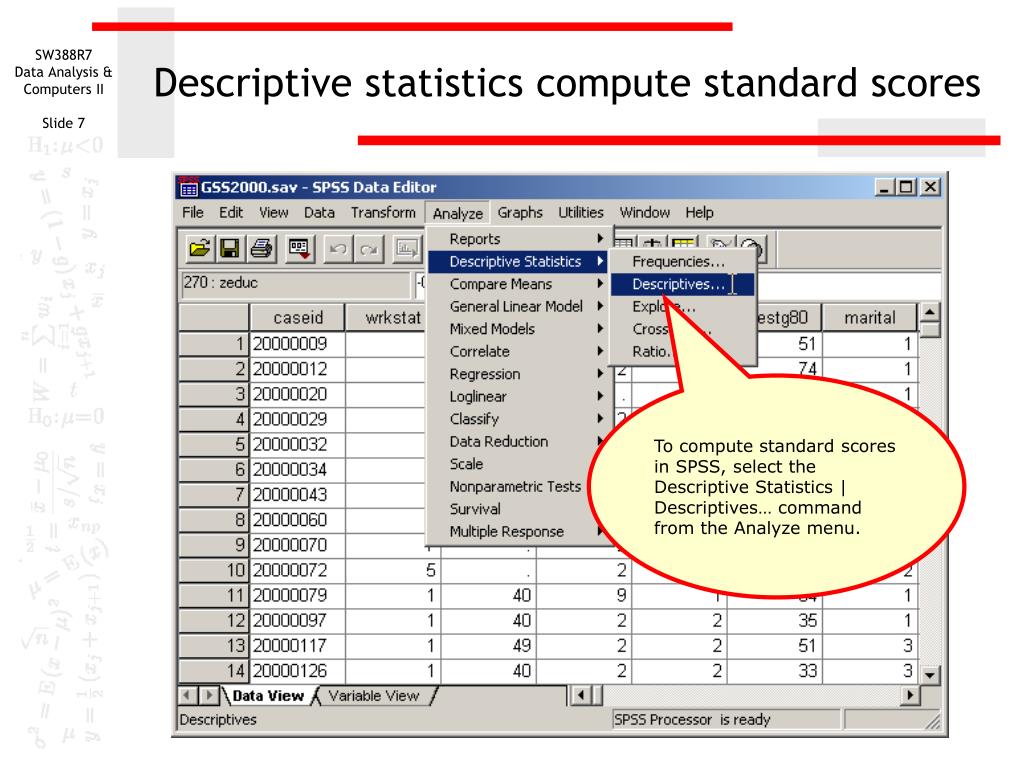This screenshot has width=1024, height=768.
Task: Click the caseid cell 20000043
Action: [x=298, y=494]
